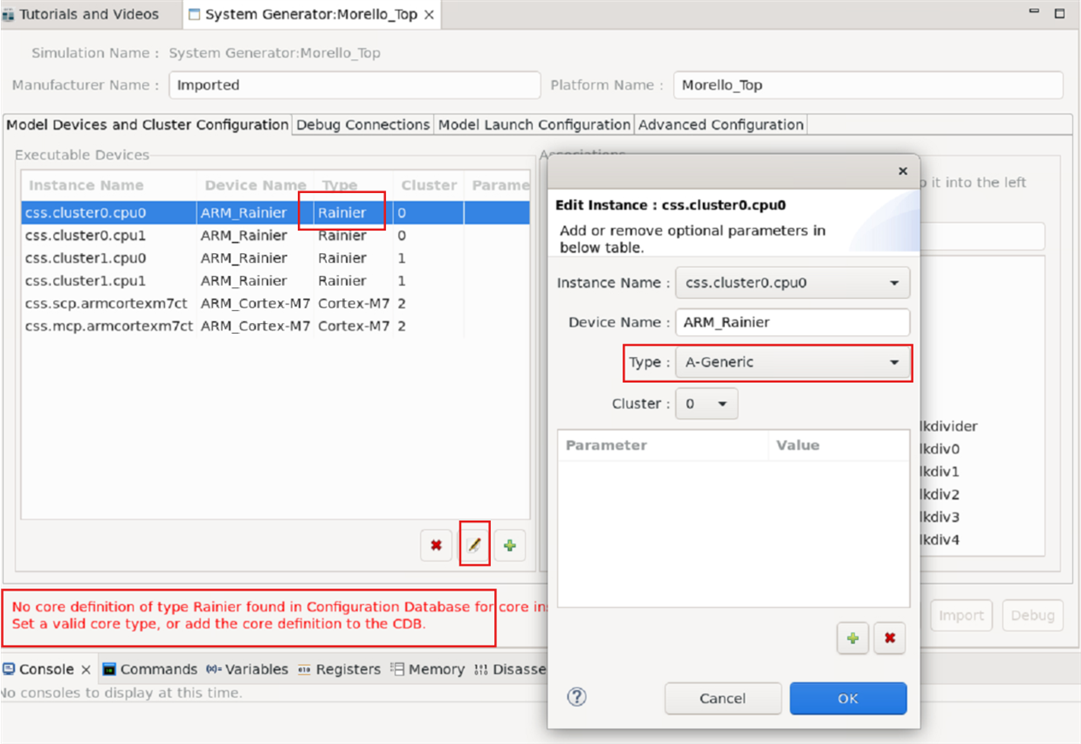Viewport: 1081px width, 744px height.
Task: Select css.scp.armcortexm7ct row in device table
Action: coord(108,303)
